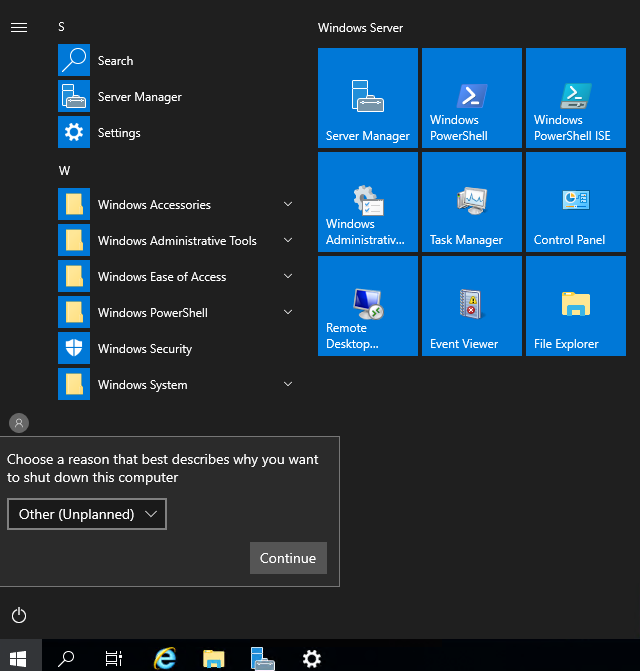Expand the Windows Administrative Tools chevron

288,240
